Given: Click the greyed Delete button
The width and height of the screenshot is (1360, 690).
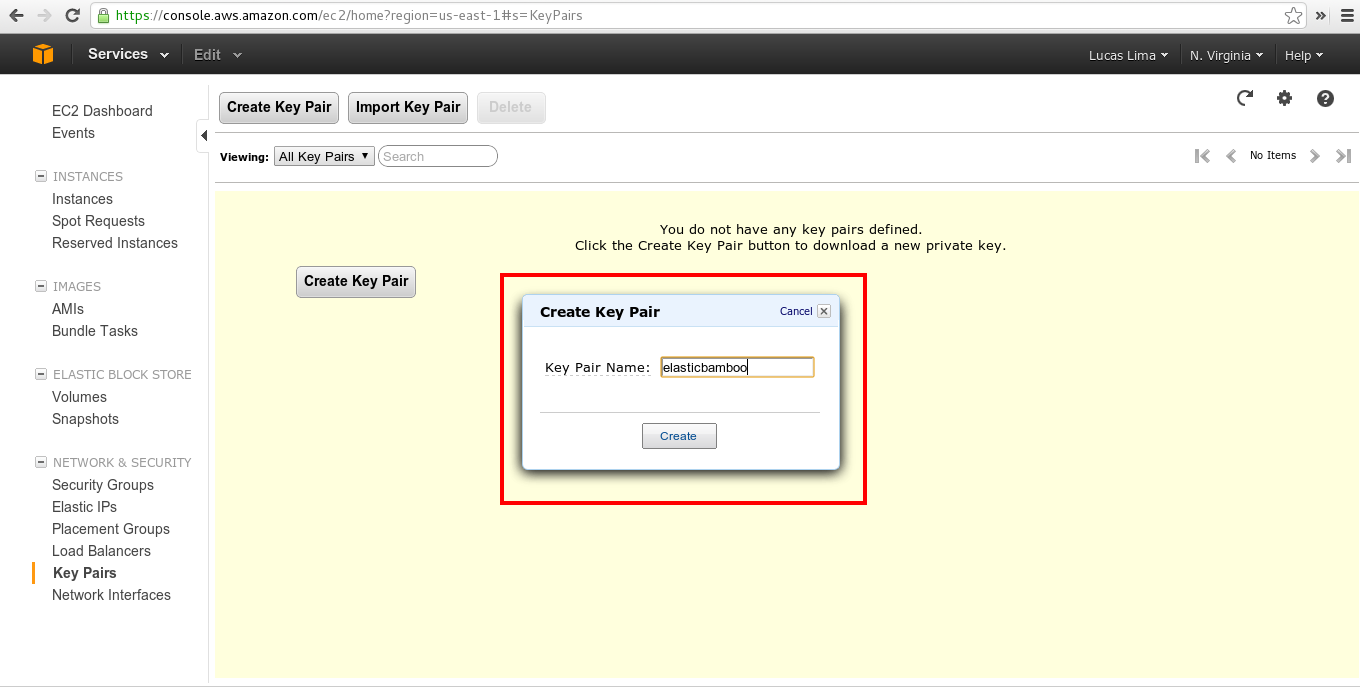Looking at the screenshot, I should coord(511,108).
